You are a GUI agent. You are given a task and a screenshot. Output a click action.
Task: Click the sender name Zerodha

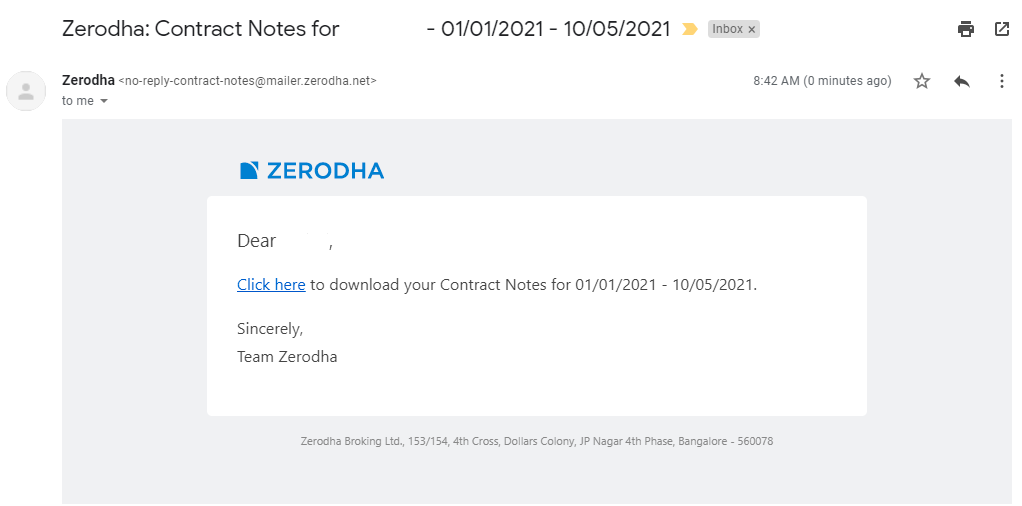pos(88,81)
